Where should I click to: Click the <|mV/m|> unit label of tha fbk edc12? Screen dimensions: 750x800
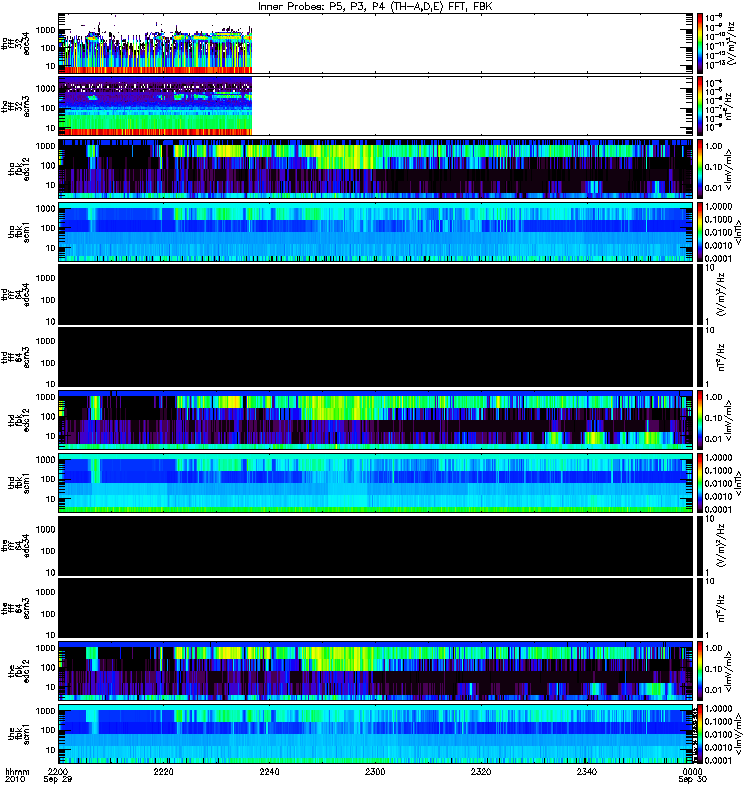click(728, 169)
